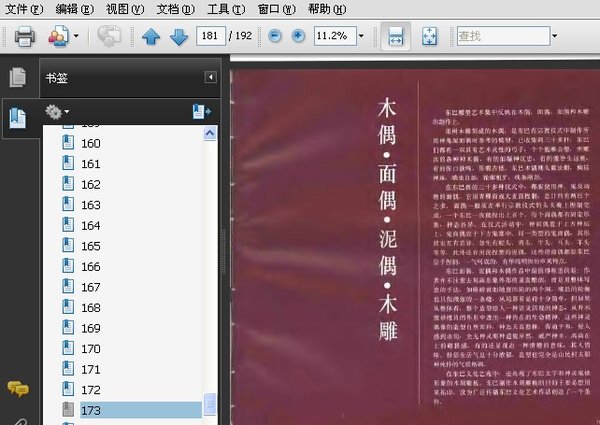The width and height of the screenshot is (600, 425).
Task: Click total page count text / 192
Action: click(x=240, y=36)
